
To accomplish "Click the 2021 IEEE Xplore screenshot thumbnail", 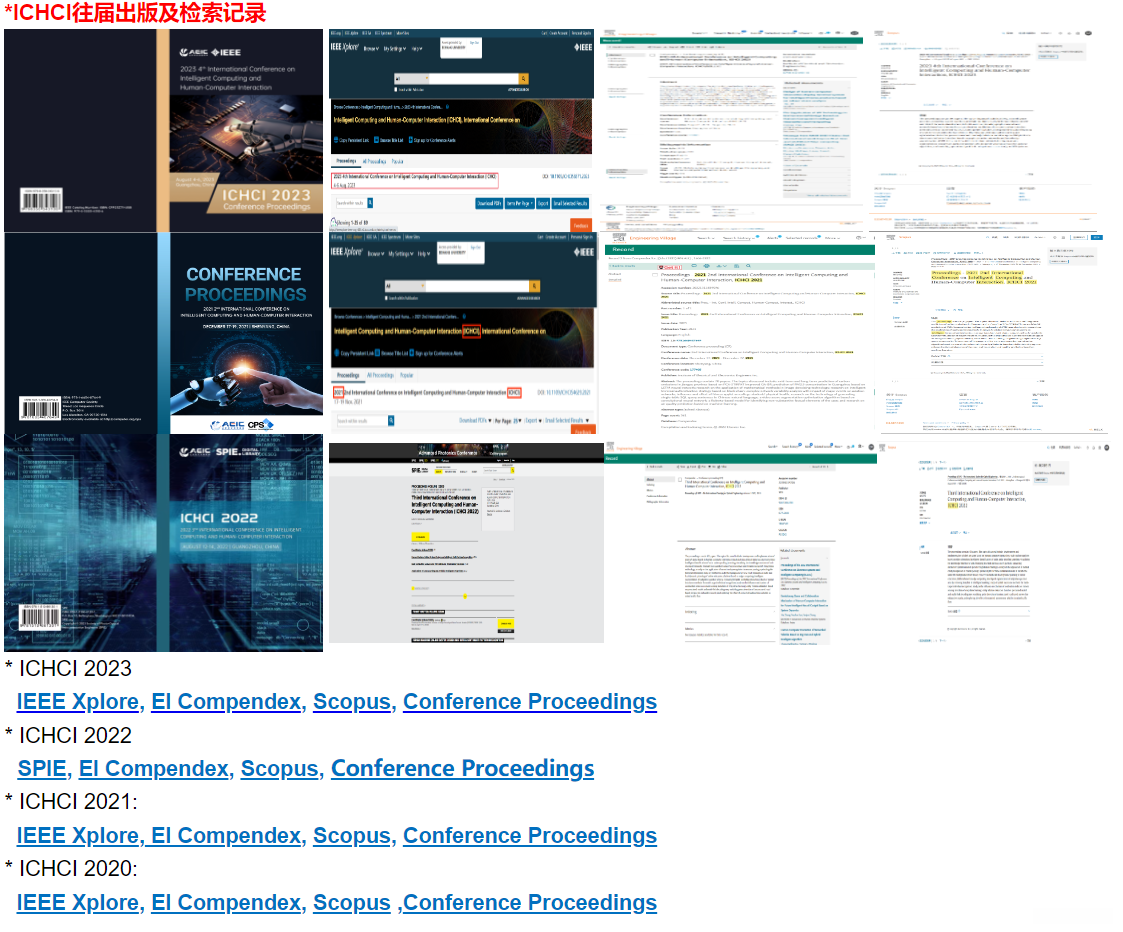I will [461, 333].
